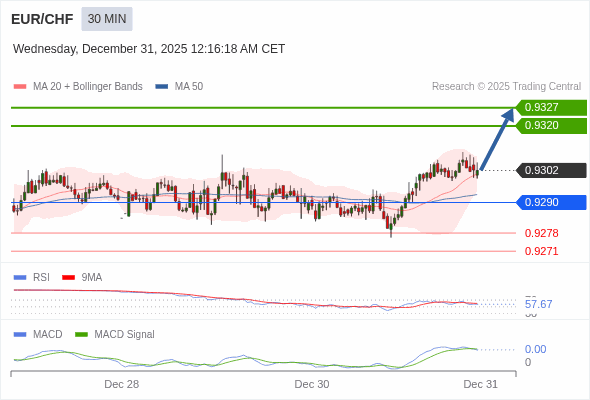Click the 0.9320 resistance price tag
Screen dimensions: 590x400
tap(551, 126)
